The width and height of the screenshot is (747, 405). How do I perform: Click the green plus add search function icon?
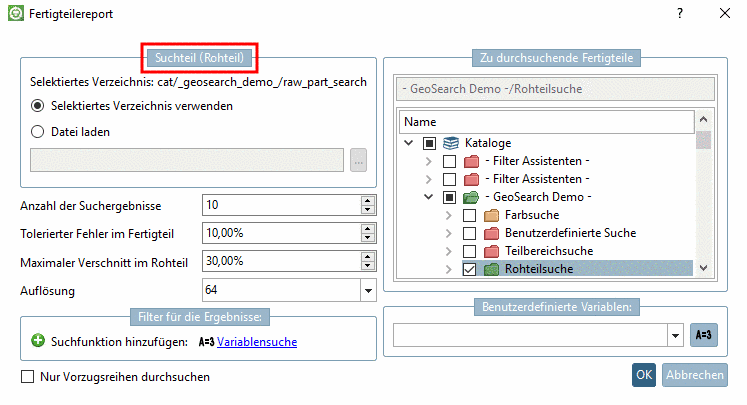tap(38, 342)
